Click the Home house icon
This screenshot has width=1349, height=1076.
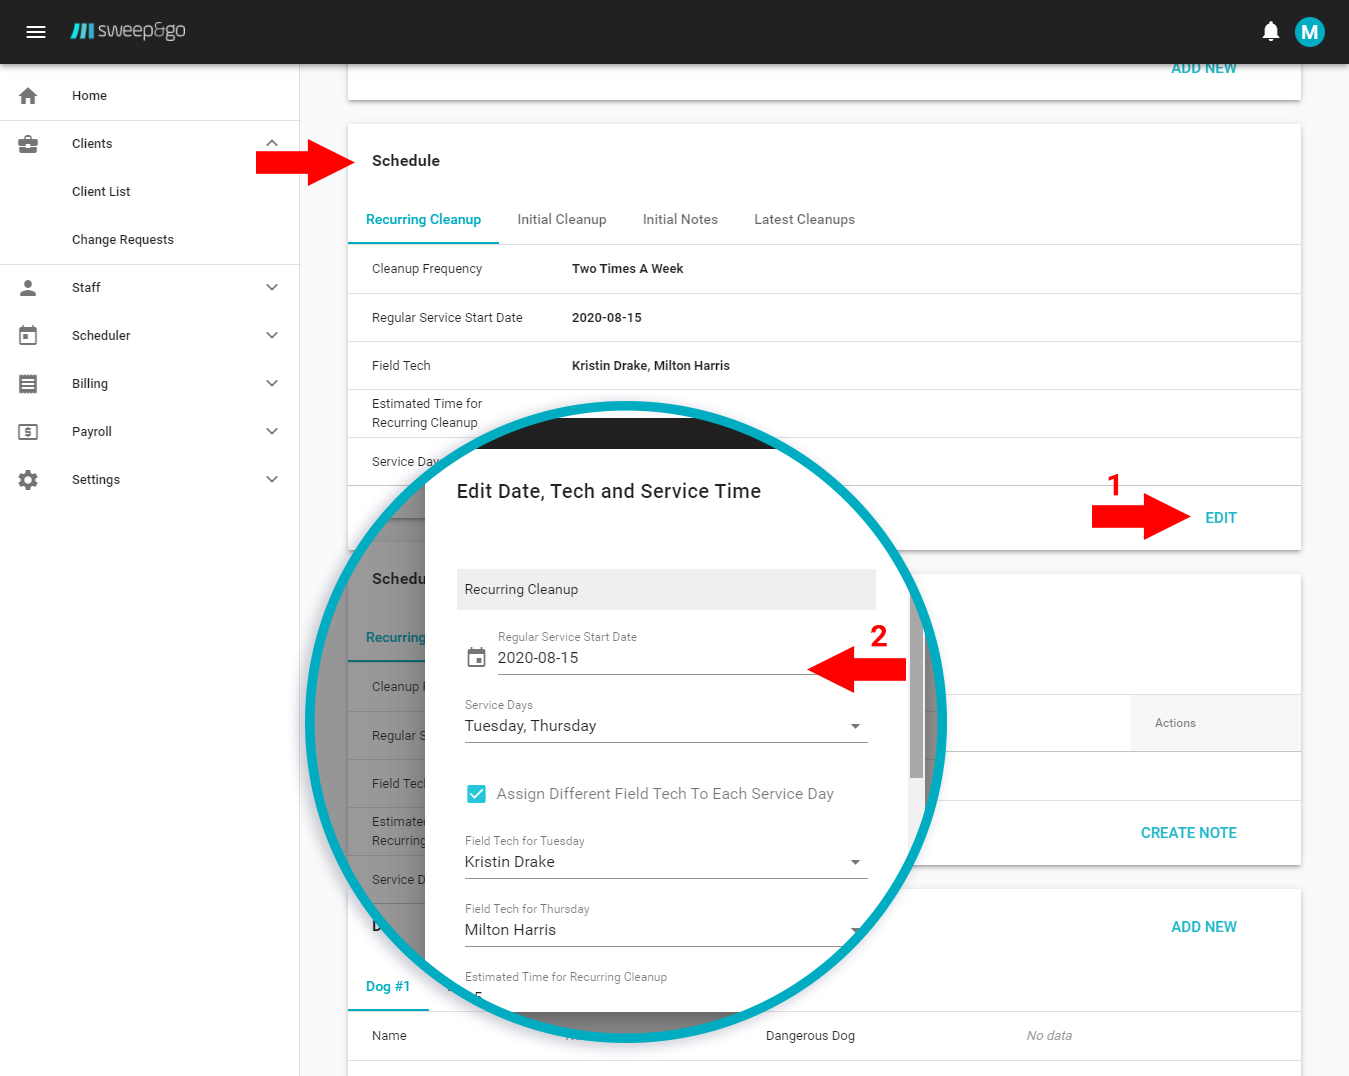28,96
